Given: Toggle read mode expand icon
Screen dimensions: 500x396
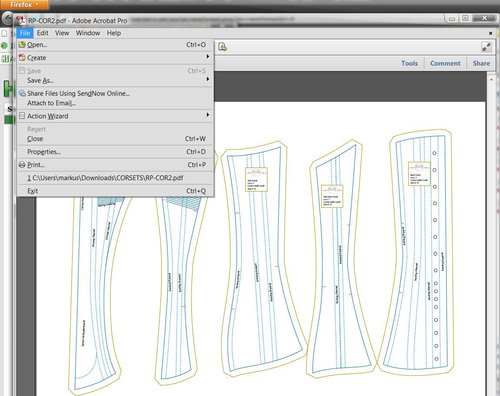Looking at the screenshot, I should (x=486, y=47).
